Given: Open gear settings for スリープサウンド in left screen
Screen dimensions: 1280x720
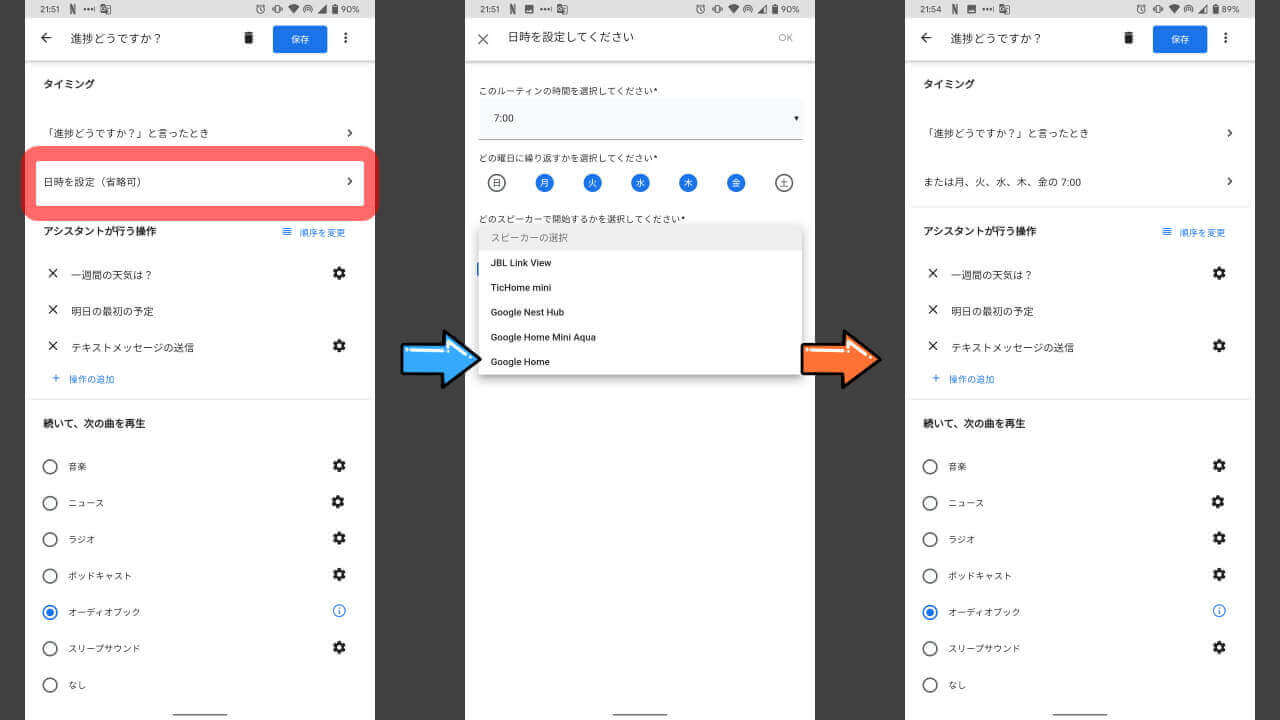Looking at the screenshot, I should (339, 647).
